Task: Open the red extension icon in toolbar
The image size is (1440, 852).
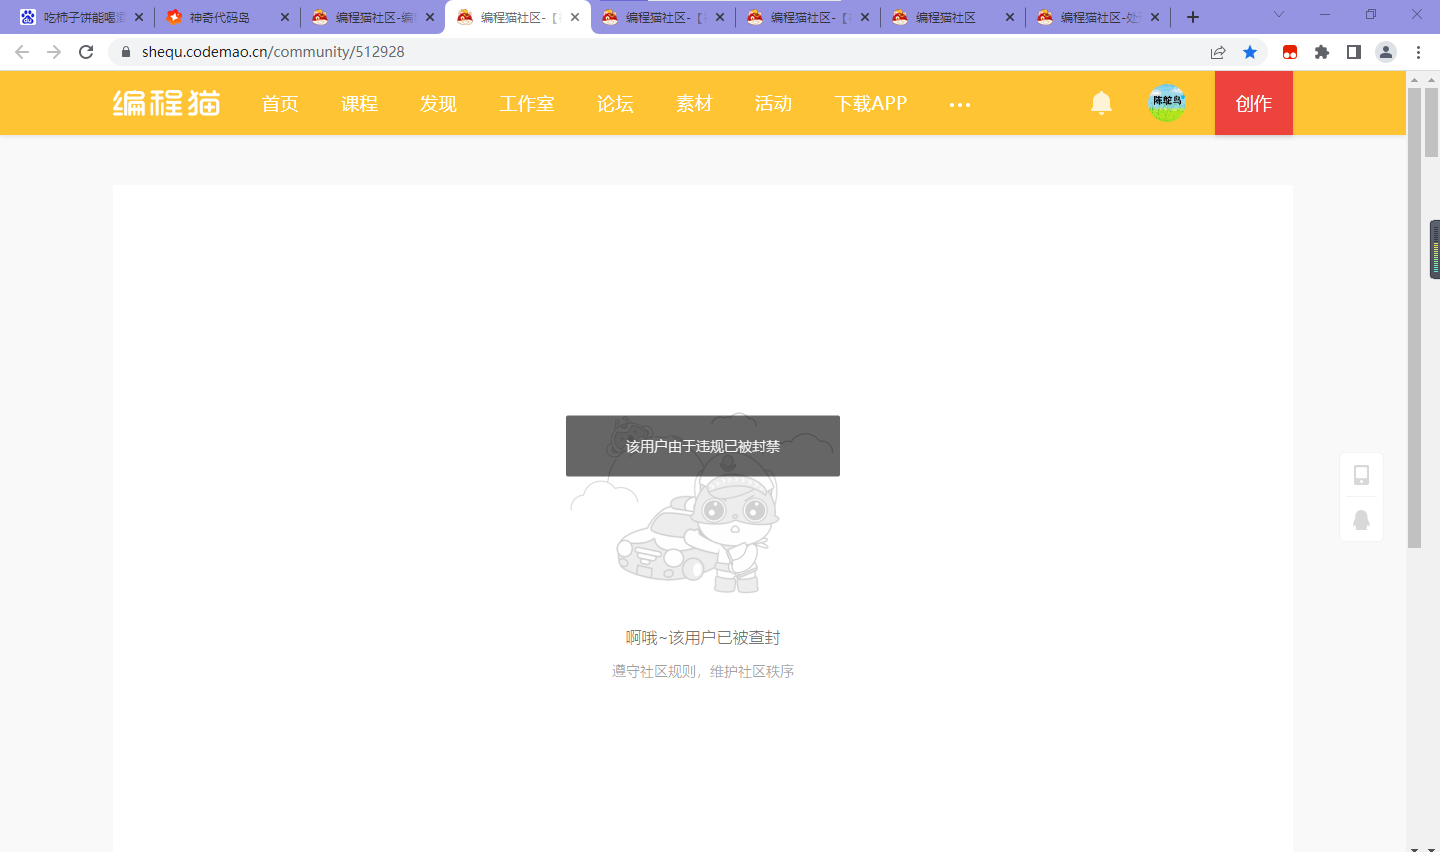Action: [x=1290, y=52]
